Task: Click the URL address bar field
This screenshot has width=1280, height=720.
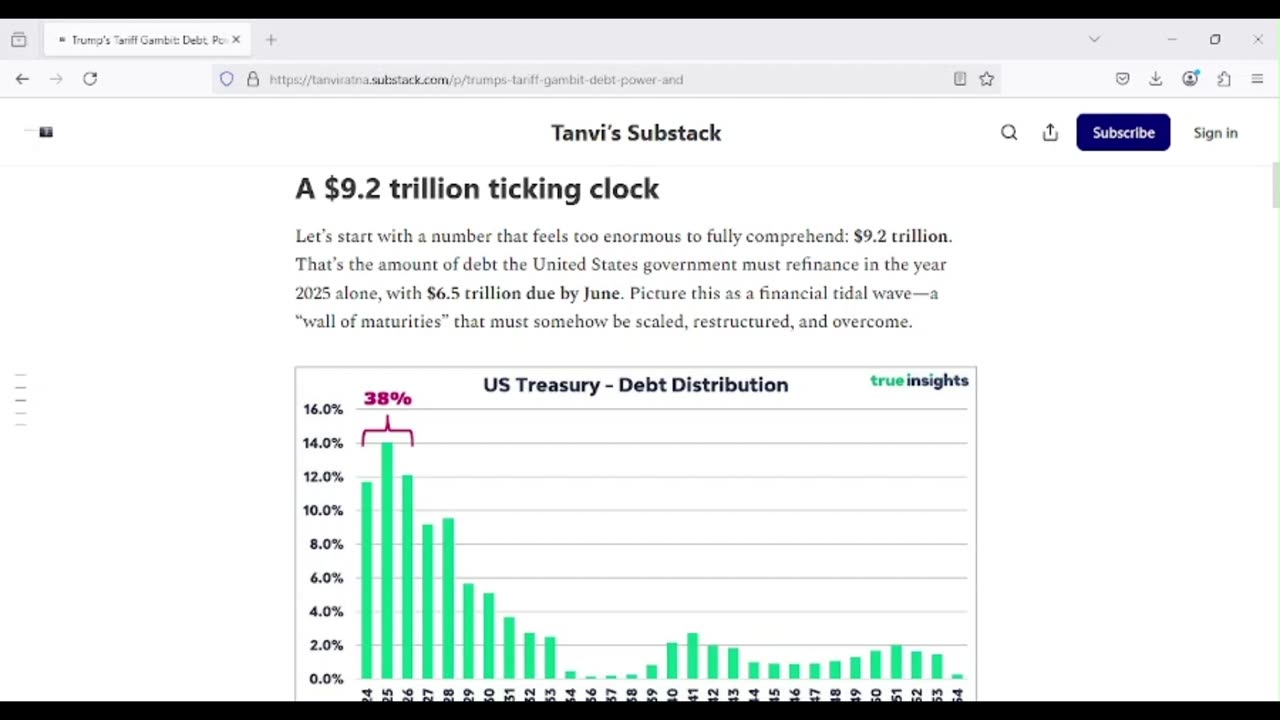Action: (600, 79)
